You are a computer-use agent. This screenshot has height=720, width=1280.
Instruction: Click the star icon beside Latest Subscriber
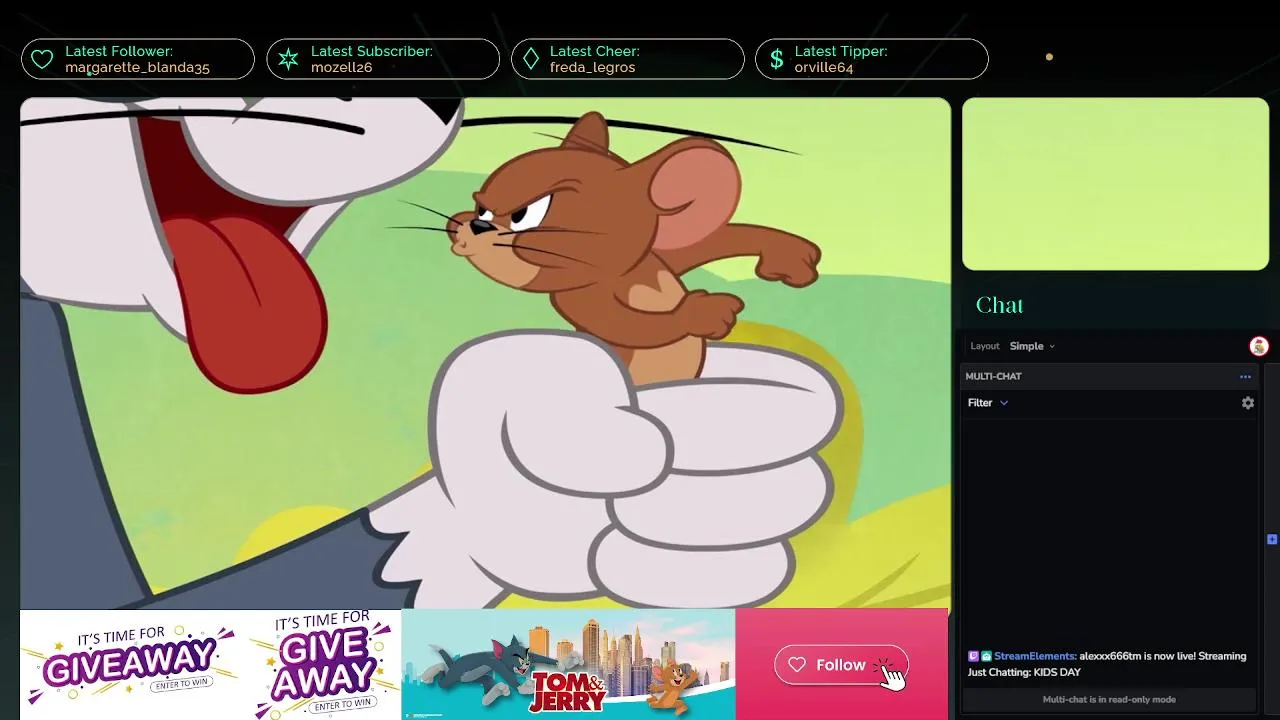(288, 60)
